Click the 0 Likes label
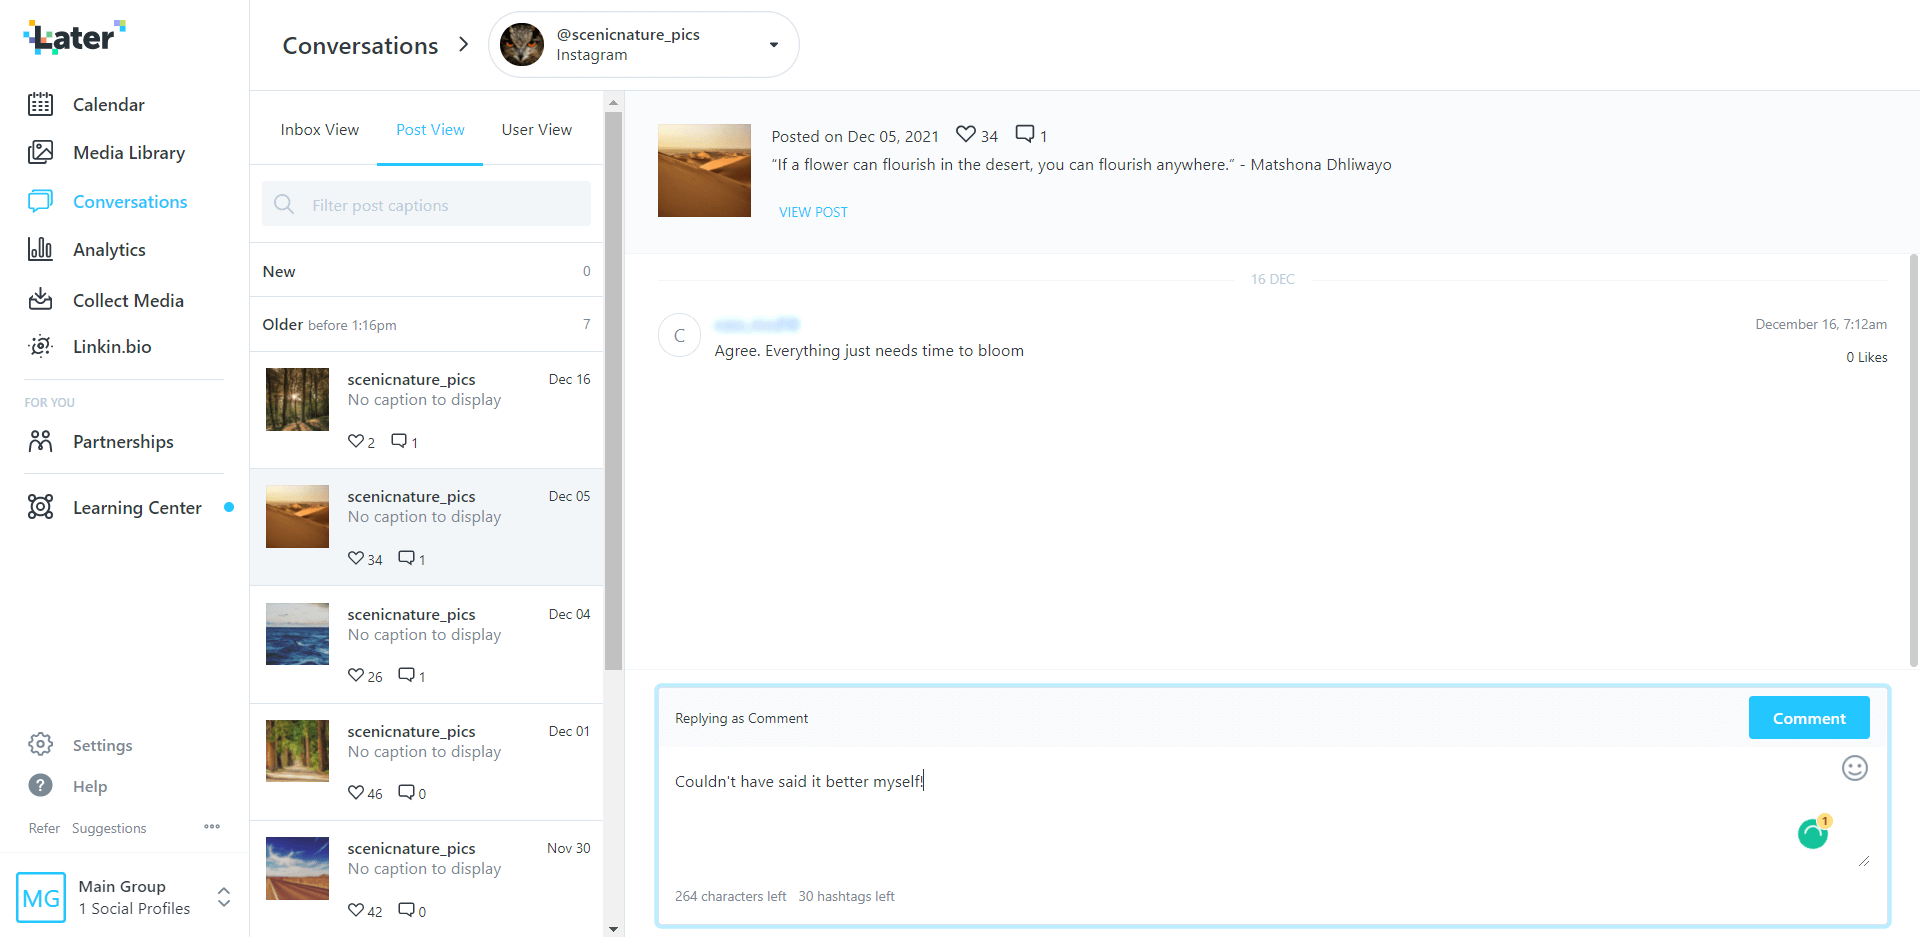 (x=1866, y=357)
